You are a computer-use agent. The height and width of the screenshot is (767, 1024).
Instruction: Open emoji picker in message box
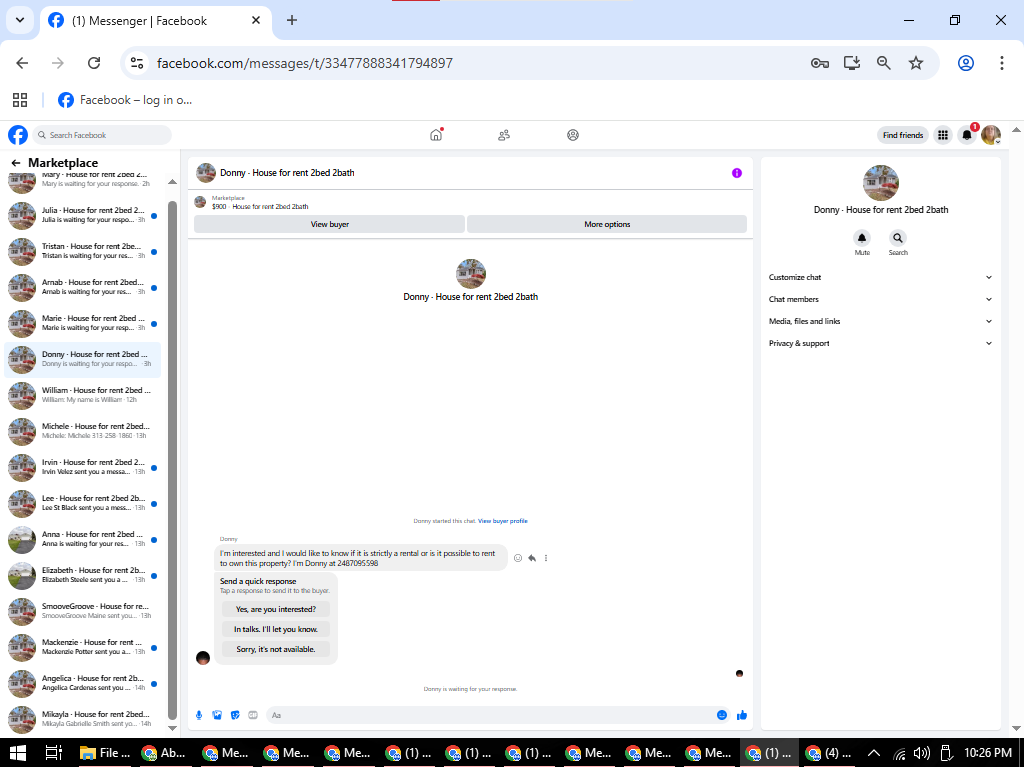point(722,715)
